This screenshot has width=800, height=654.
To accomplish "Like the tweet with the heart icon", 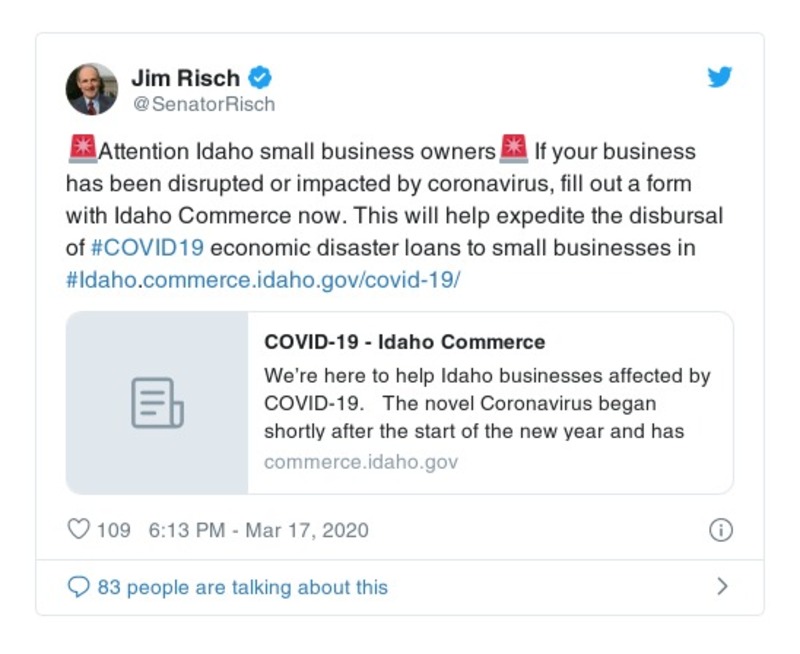I will 78,530.
